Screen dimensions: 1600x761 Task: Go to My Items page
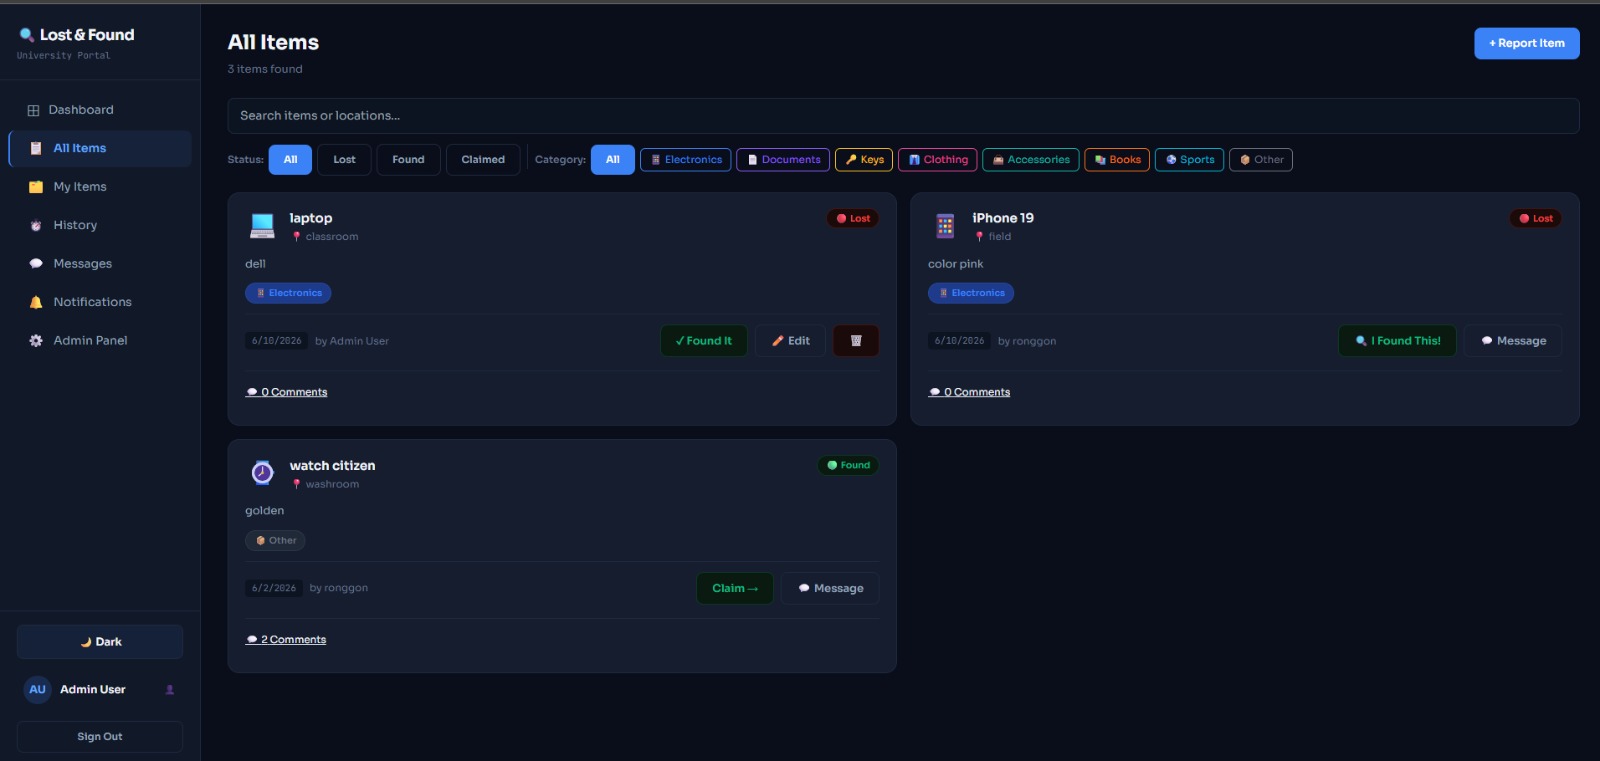coord(100,187)
